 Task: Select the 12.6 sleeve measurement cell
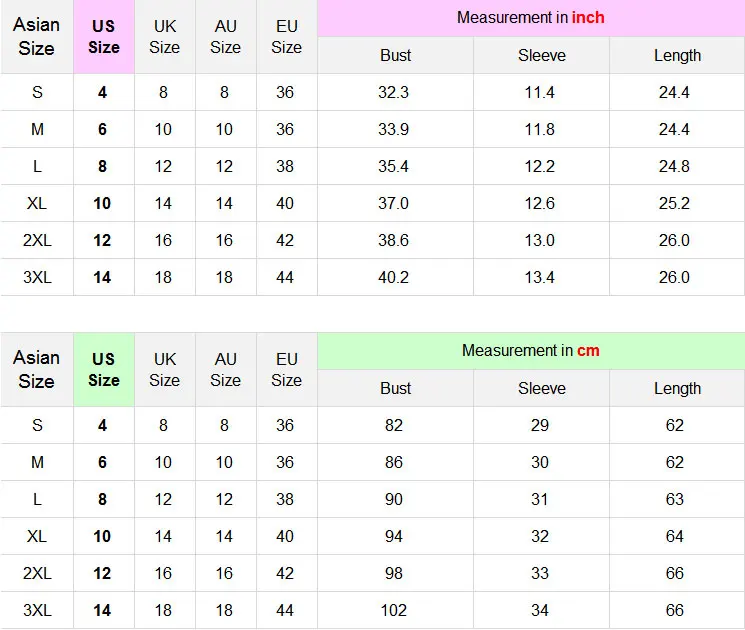coord(540,203)
